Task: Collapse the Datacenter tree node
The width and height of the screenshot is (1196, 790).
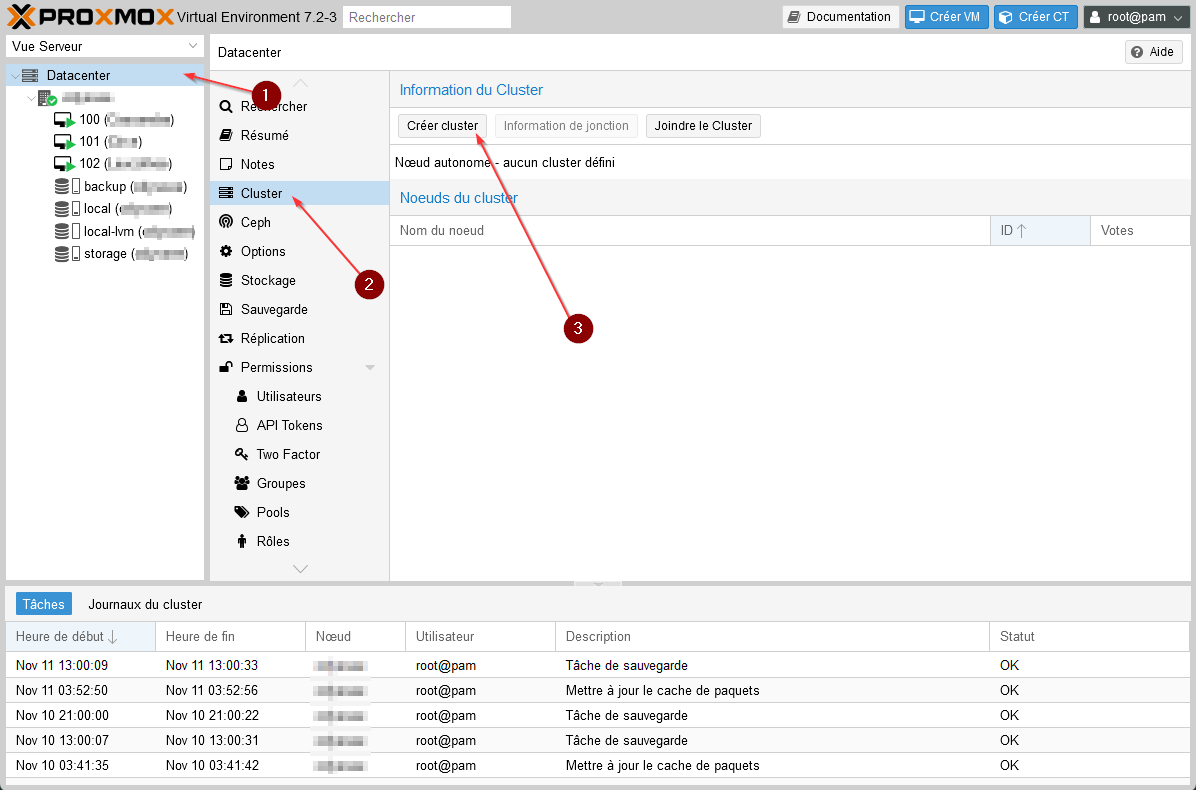Action: coord(14,76)
